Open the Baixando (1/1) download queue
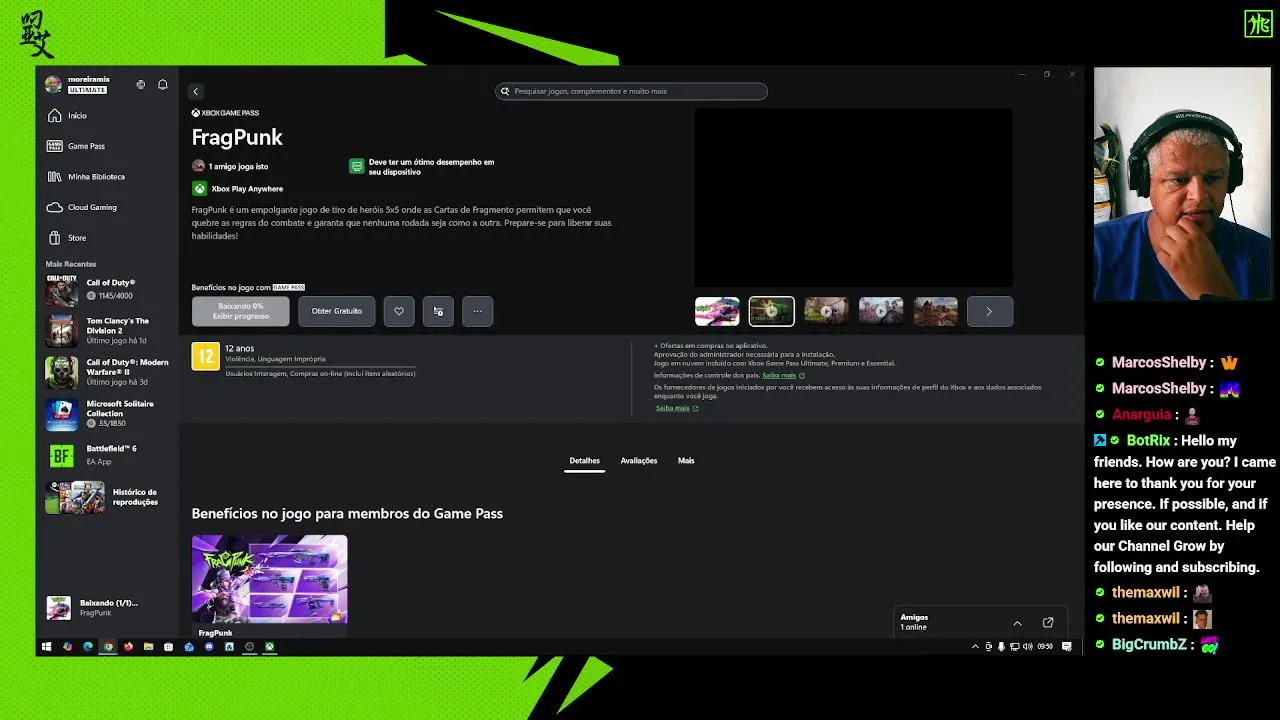 click(x=107, y=607)
